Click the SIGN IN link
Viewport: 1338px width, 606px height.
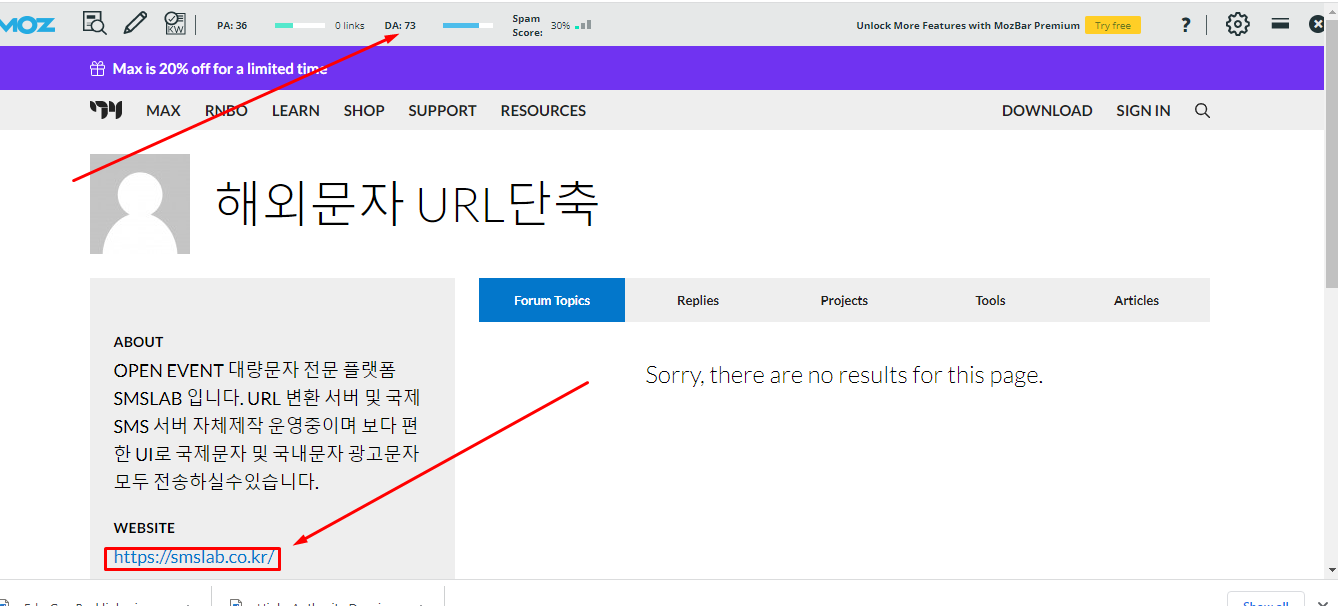click(1143, 110)
